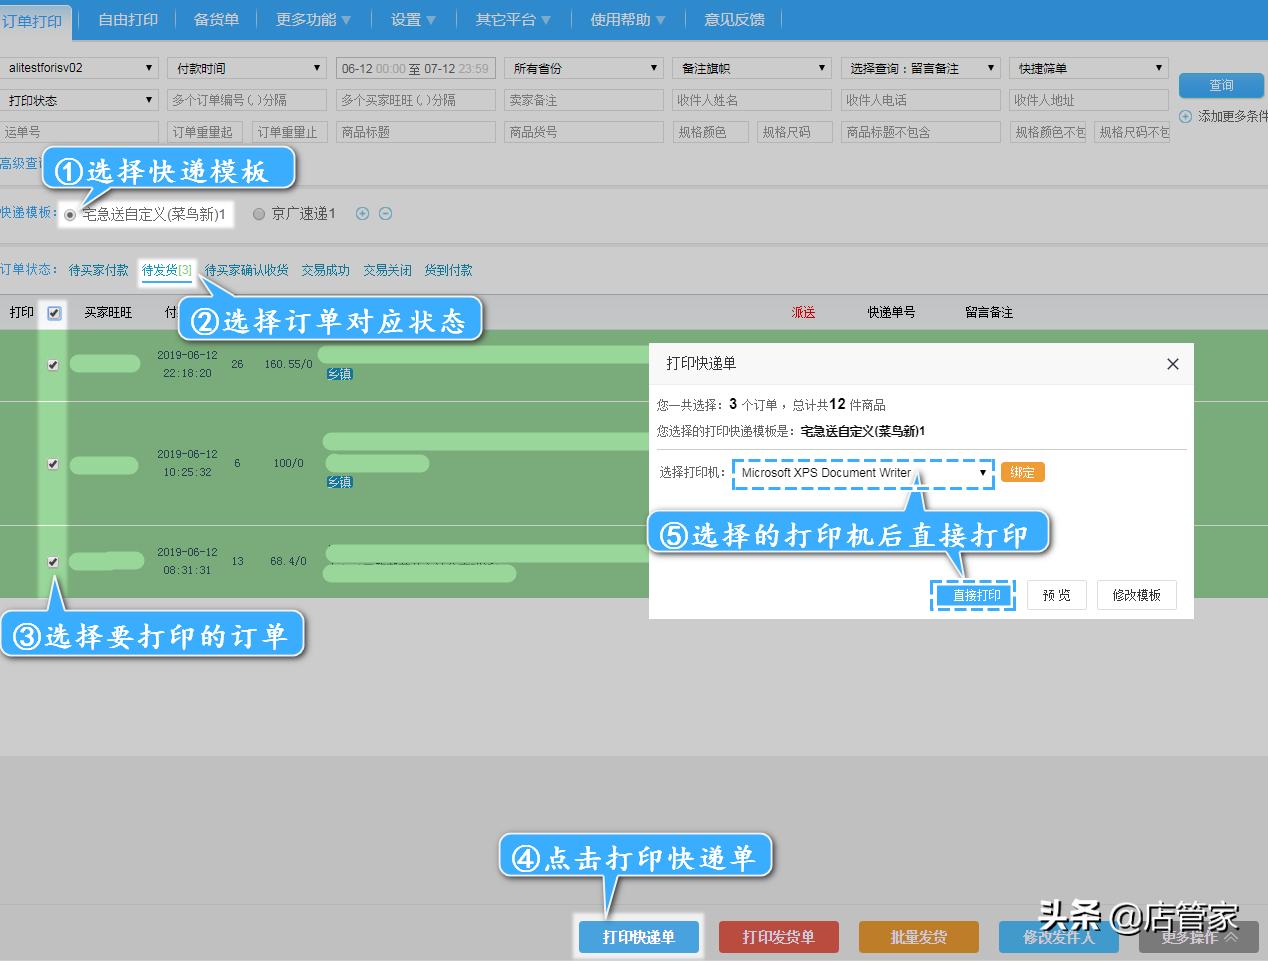Open the 所有省份 province dropdown
This screenshot has width=1268, height=961.
(x=583, y=67)
